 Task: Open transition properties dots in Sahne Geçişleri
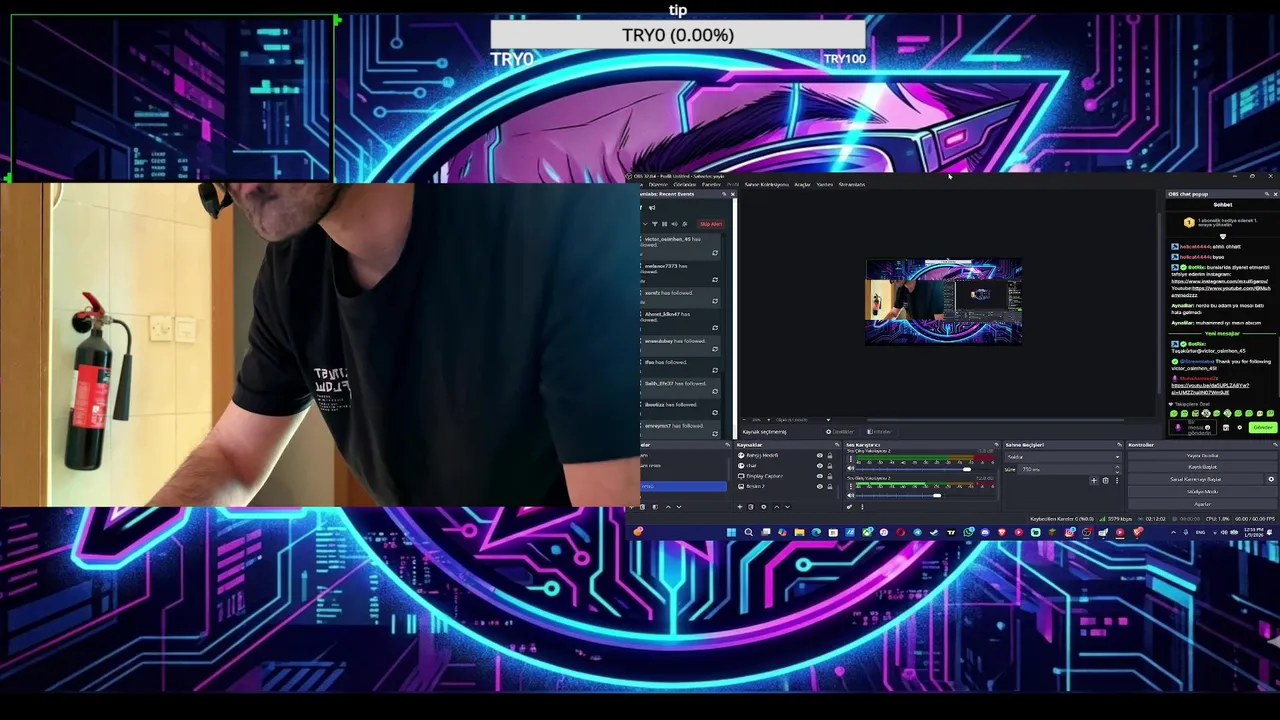[x=1117, y=480]
